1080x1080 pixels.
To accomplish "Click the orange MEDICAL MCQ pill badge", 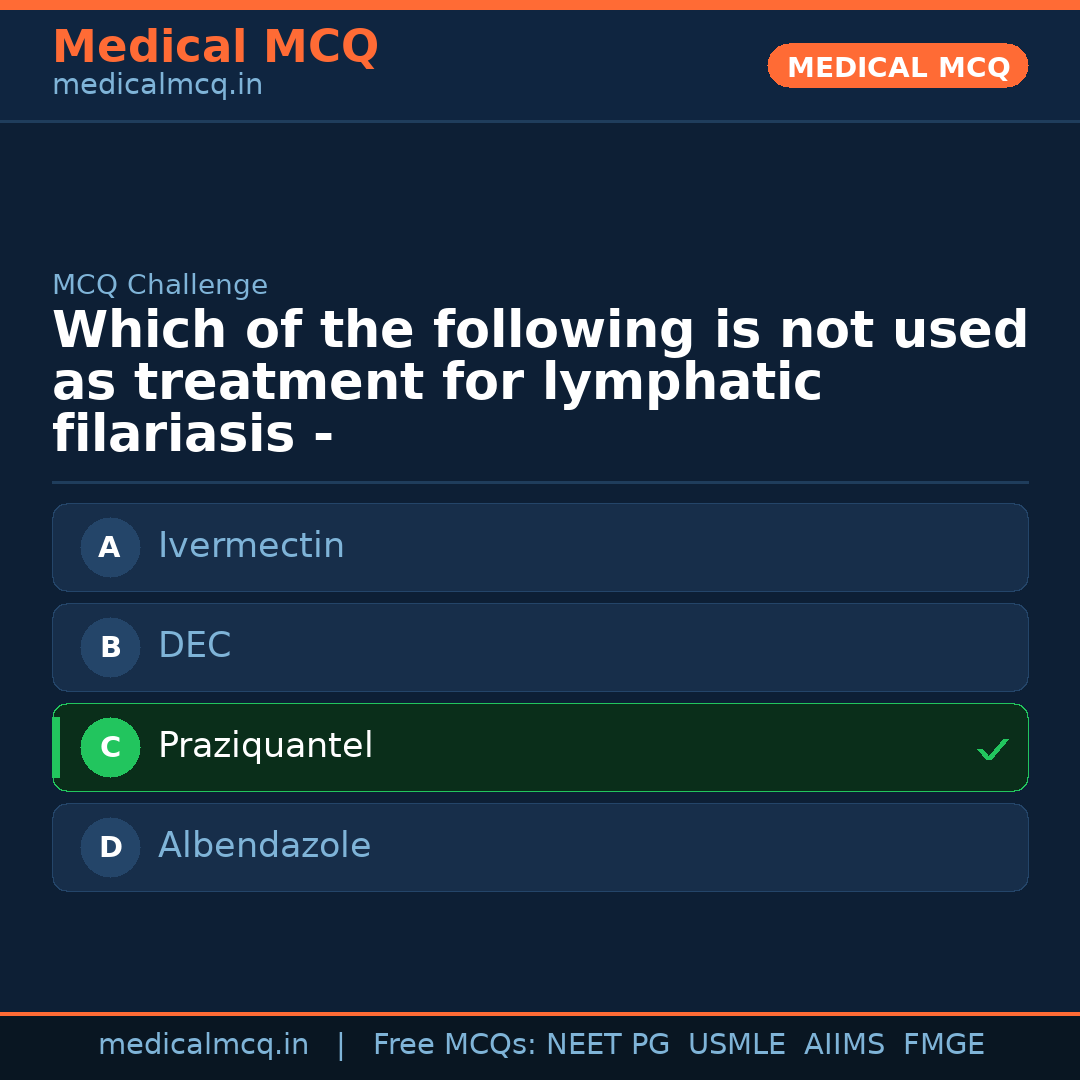I will [x=897, y=66].
